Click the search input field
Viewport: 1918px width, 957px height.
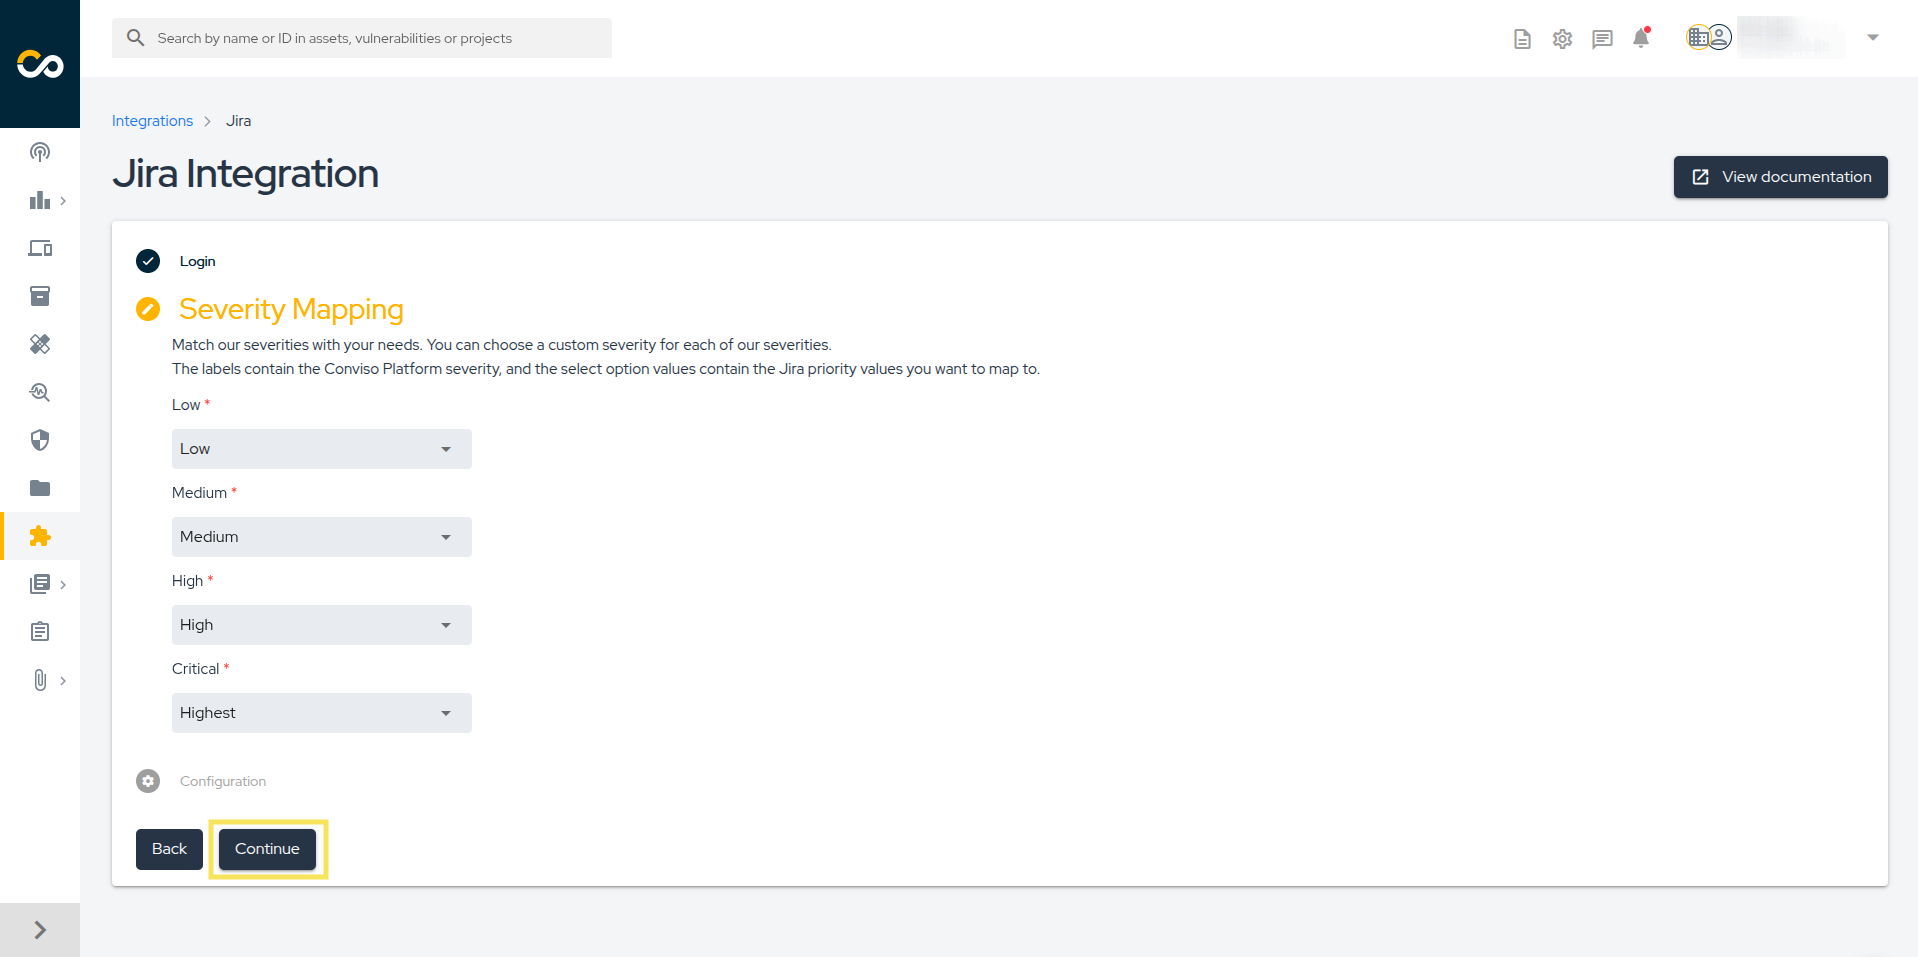coord(370,38)
